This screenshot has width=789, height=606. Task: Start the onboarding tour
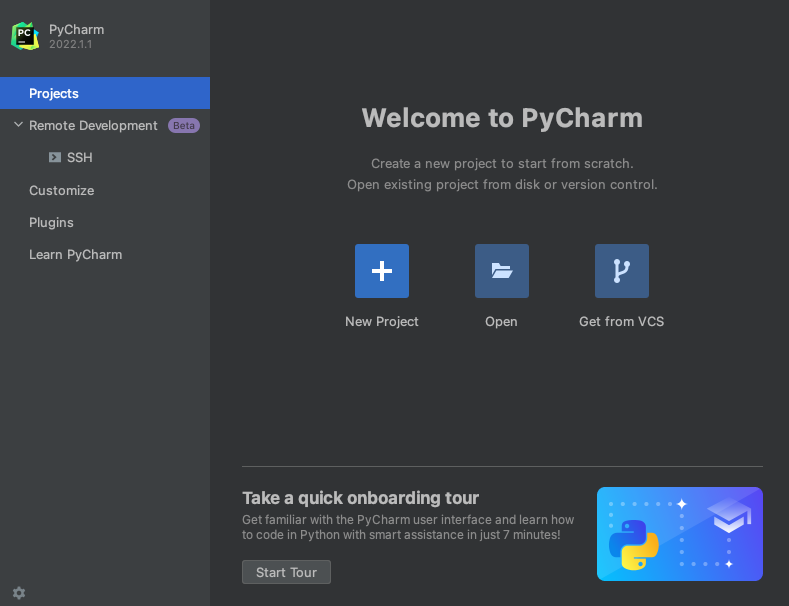[286, 572]
